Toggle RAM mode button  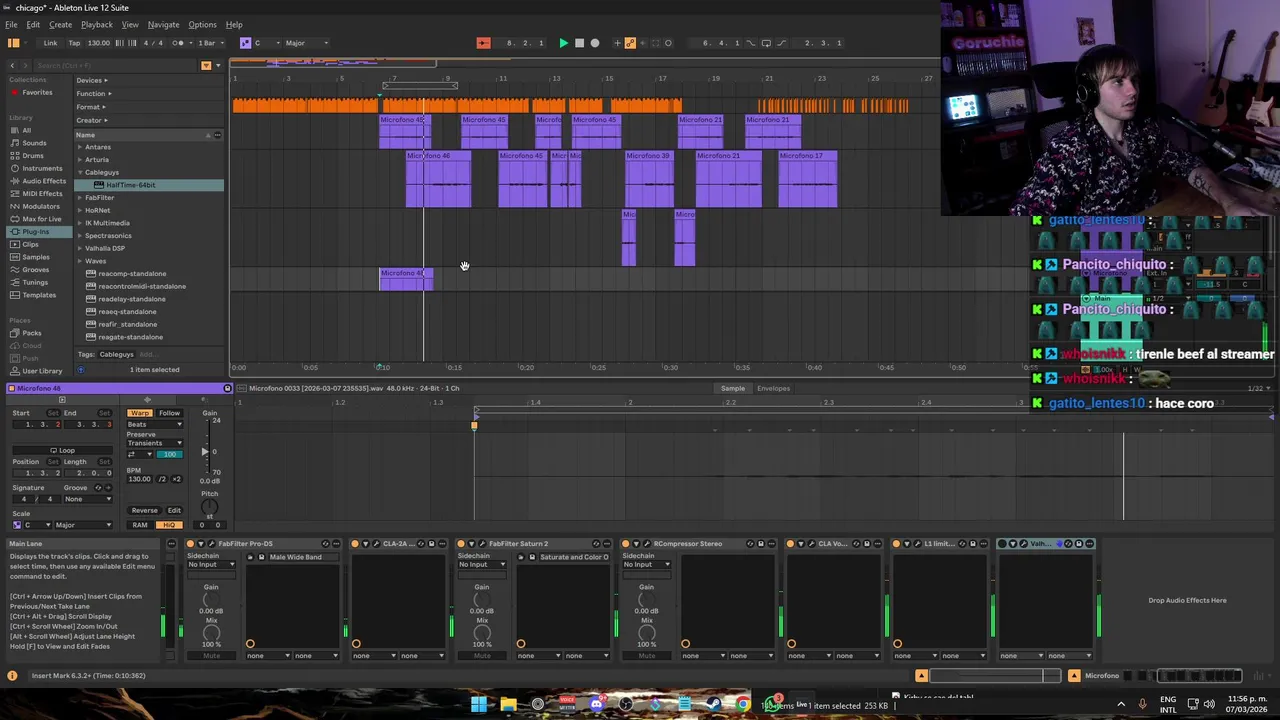click(140, 525)
